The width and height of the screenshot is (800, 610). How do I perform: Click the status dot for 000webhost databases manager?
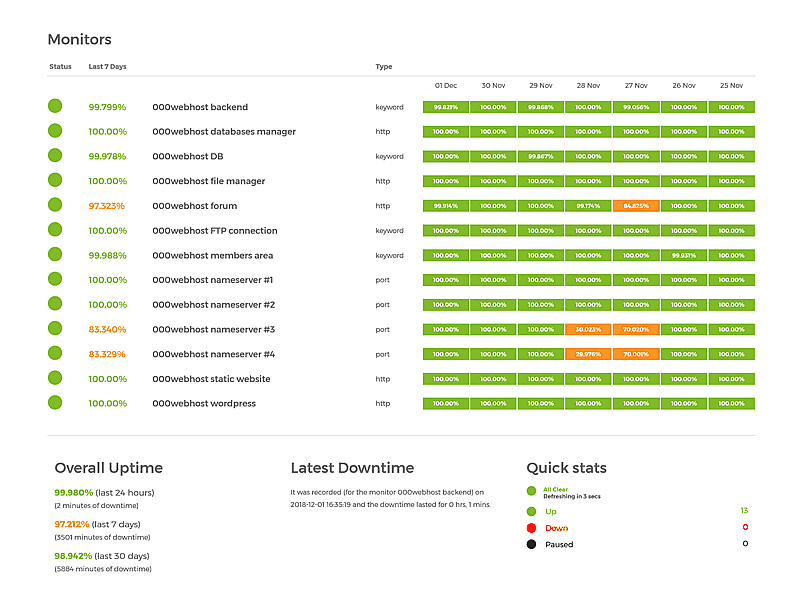point(55,131)
